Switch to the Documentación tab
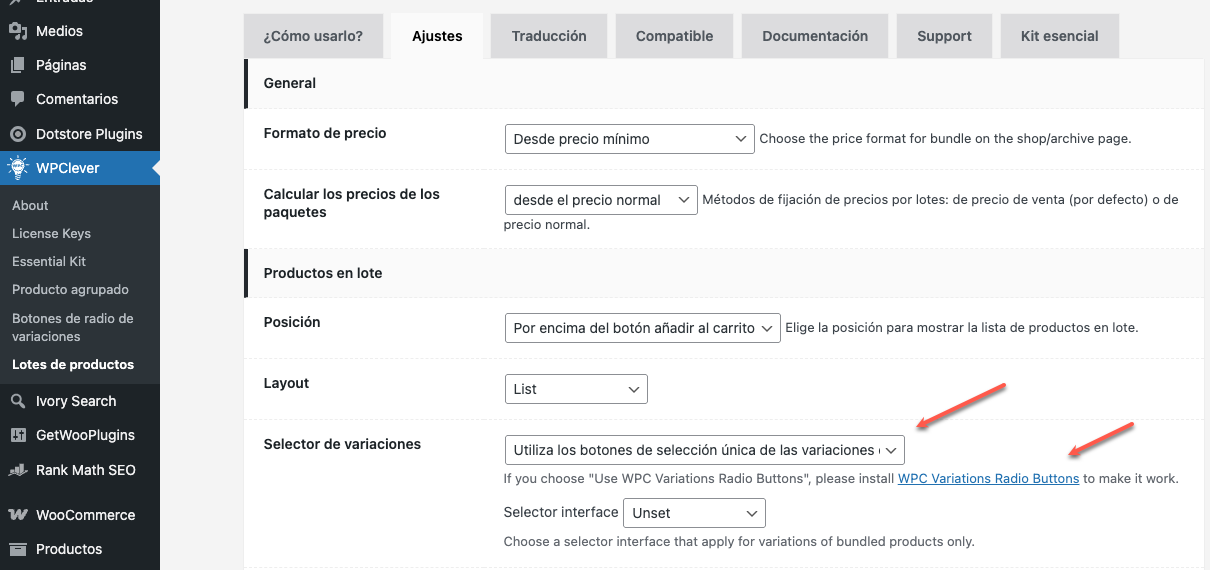 pos(815,36)
